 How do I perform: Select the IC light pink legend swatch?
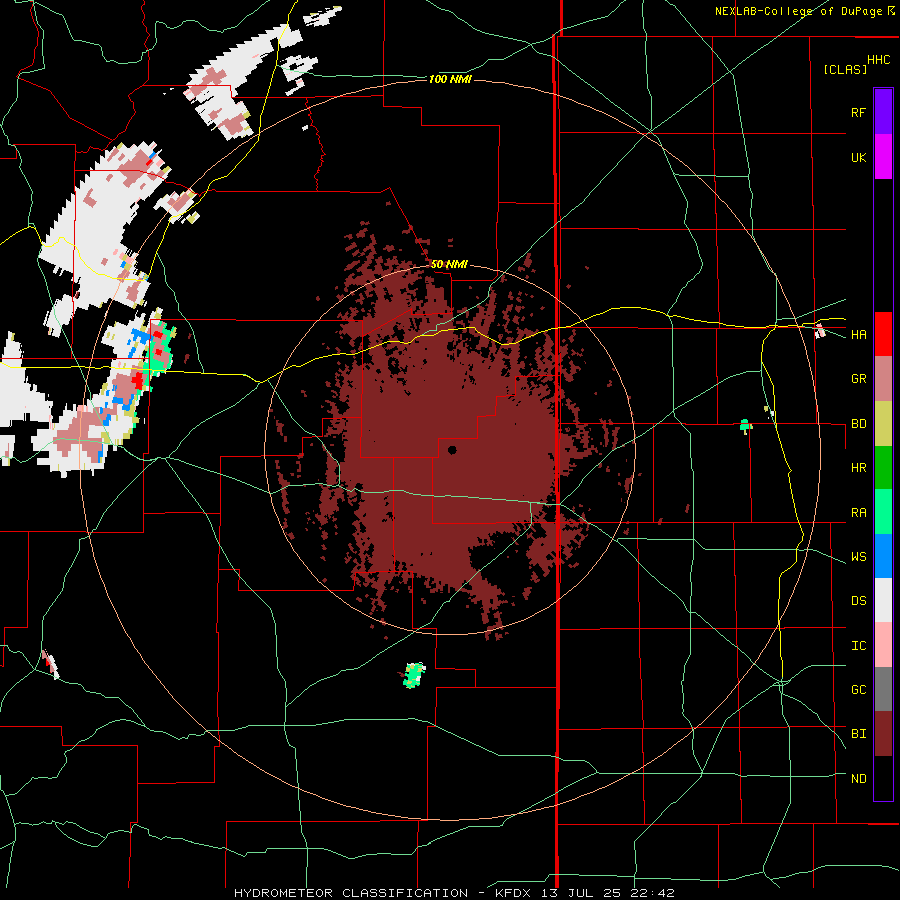[883, 645]
